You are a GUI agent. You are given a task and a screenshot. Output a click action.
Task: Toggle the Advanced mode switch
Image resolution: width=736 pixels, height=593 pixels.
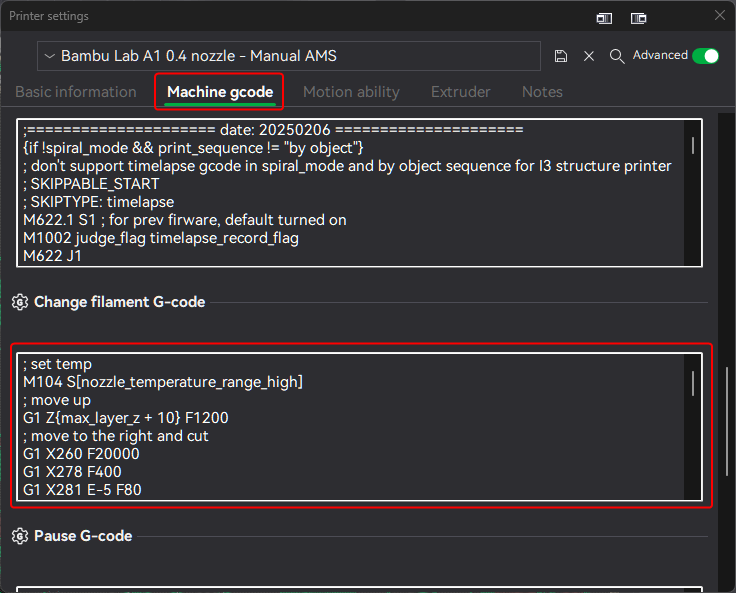click(705, 56)
